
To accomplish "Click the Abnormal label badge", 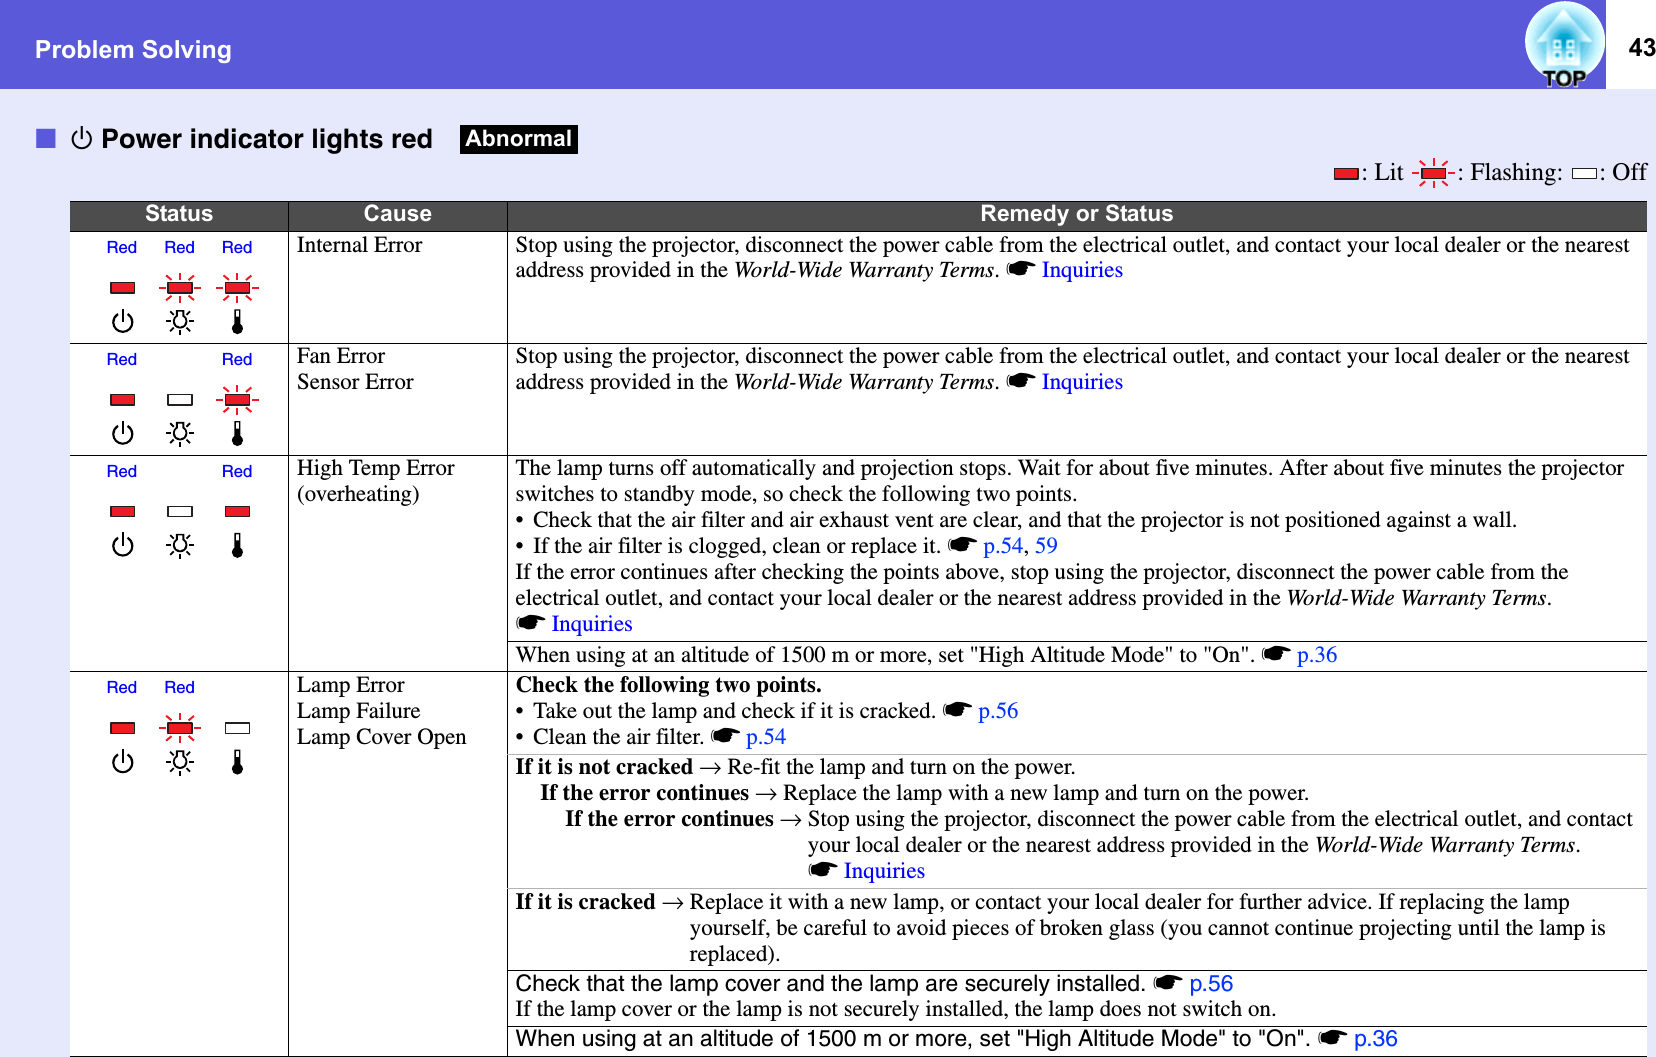I will [x=519, y=139].
